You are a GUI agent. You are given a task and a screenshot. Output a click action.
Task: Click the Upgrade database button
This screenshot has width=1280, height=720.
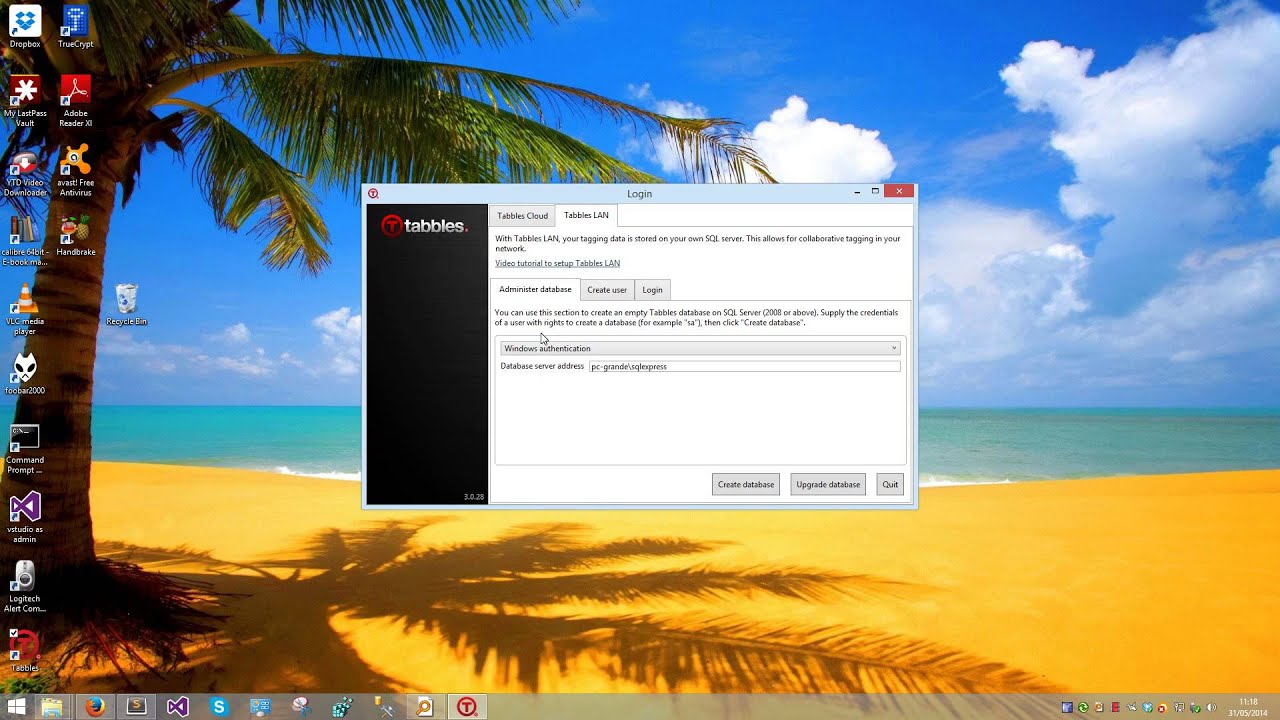pos(828,484)
